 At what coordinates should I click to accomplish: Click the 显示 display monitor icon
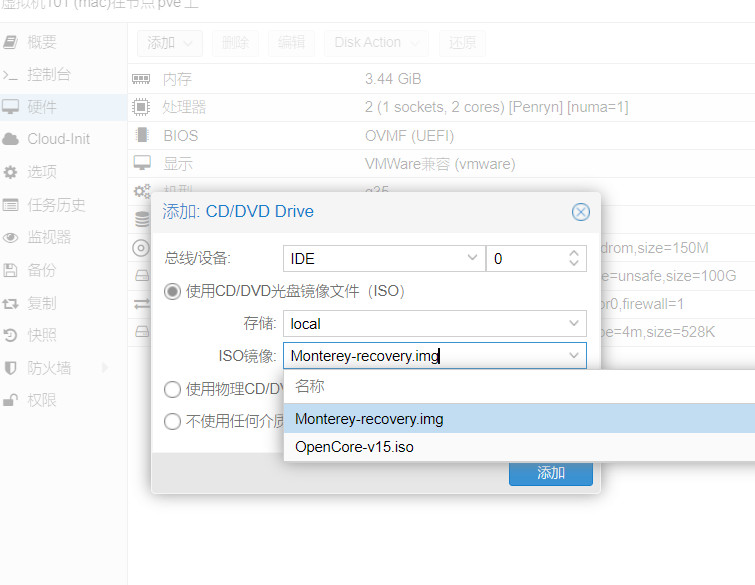142,163
